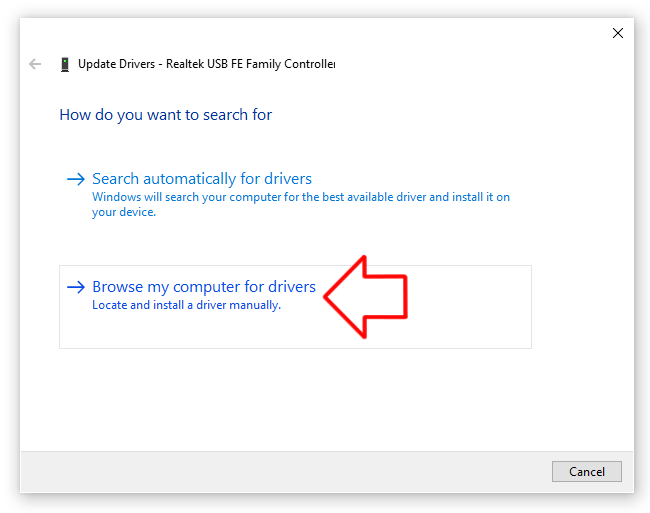This screenshot has height=513, width=650.
Task: Close the Update Drivers dialog with X
Action: (x=618, y=33)
